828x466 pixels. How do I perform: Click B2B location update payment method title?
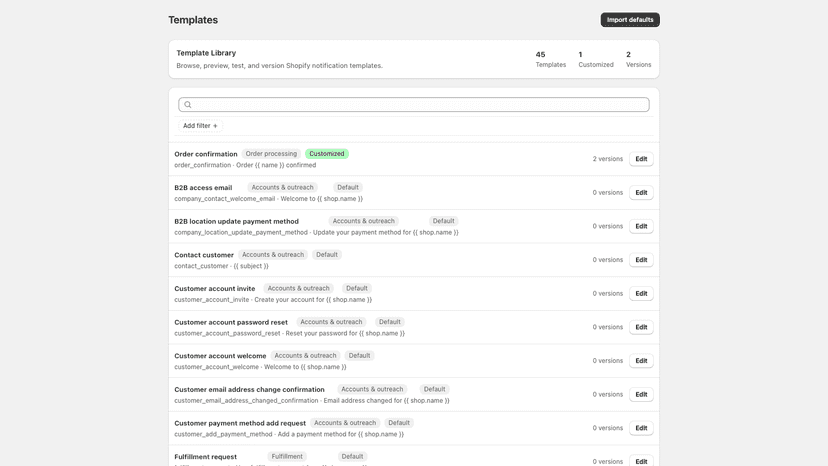click(237, 221)
